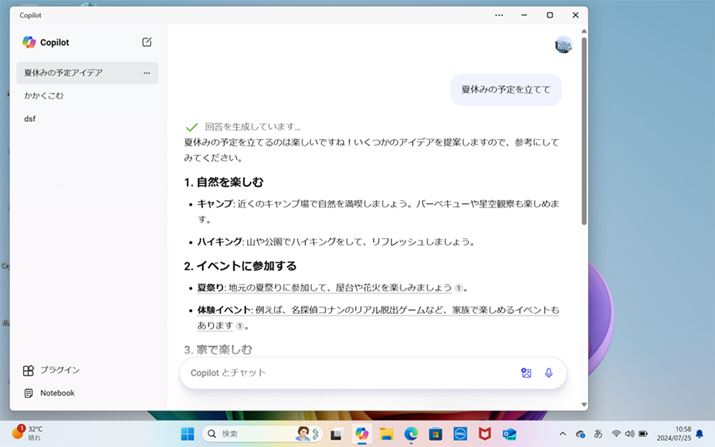715x447 pixels.
Task: Open options for 夏休みの予定アイデア chat
Action: click(x=147, y=73)
